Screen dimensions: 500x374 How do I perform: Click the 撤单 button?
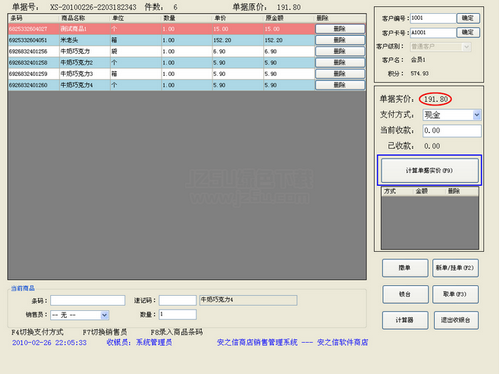click(405, 268)
